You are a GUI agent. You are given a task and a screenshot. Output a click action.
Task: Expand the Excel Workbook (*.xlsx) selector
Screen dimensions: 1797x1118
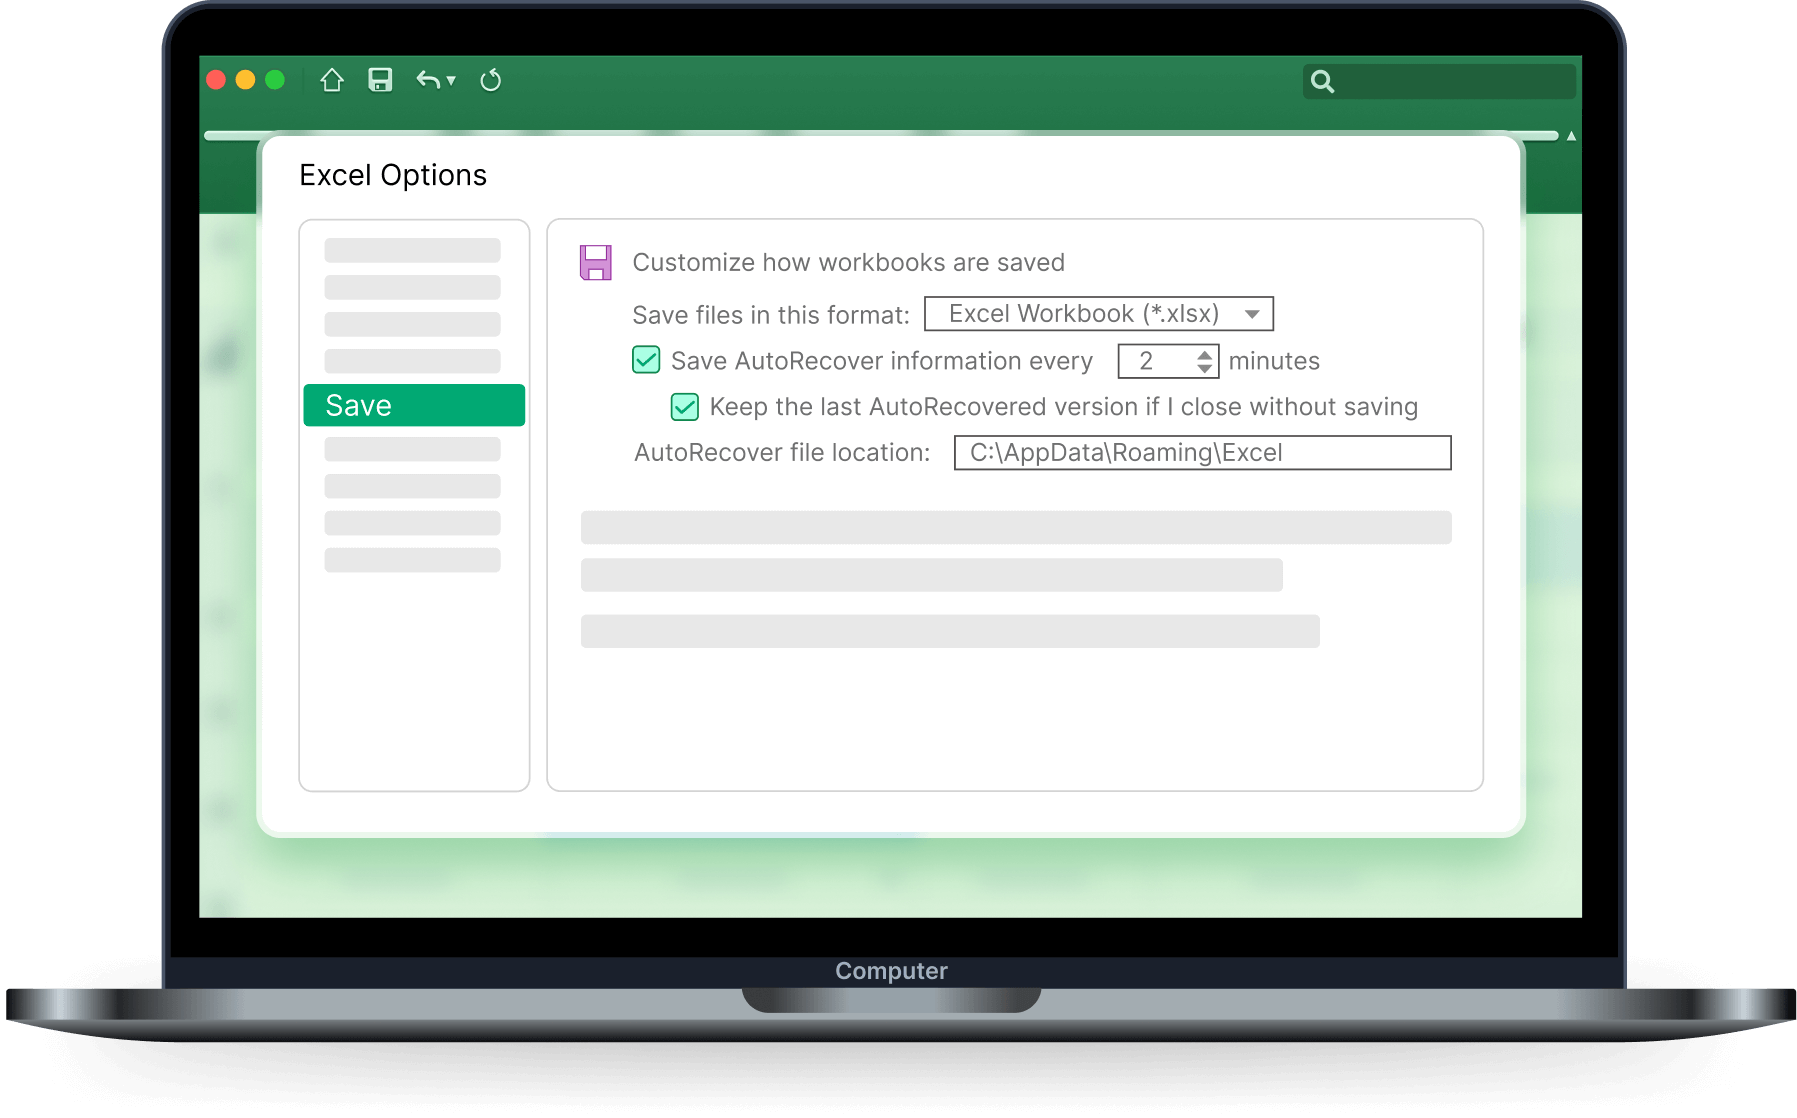pos(1252,313)
